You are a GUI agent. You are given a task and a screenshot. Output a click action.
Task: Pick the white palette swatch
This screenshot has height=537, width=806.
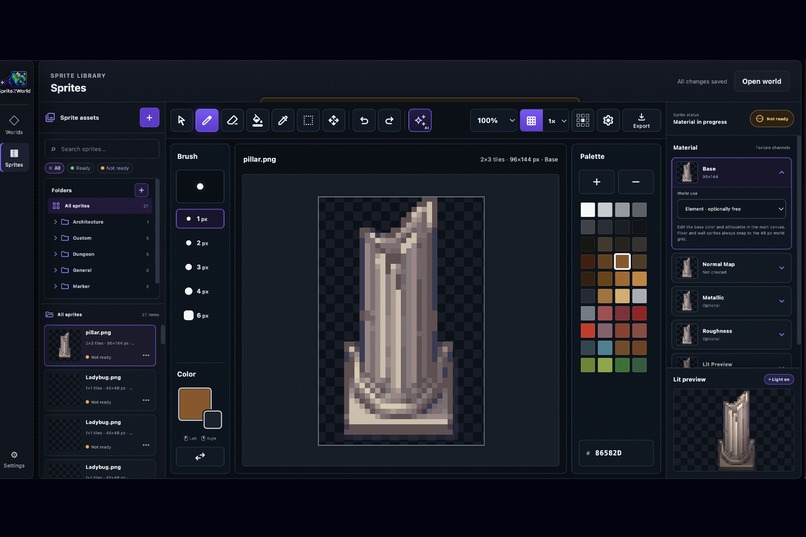(x=588, y=210)
